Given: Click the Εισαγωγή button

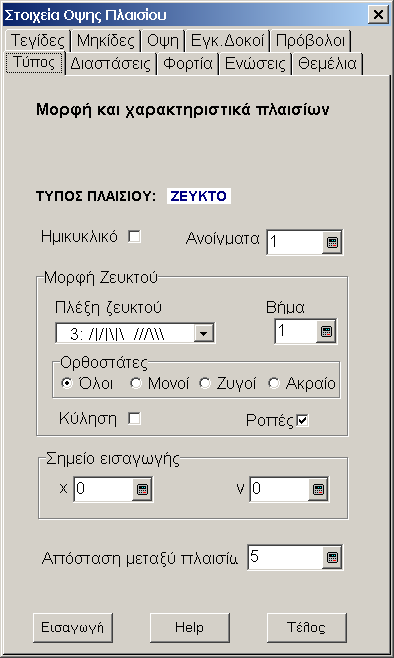Looking at the screenshot, I should (73, 627).
